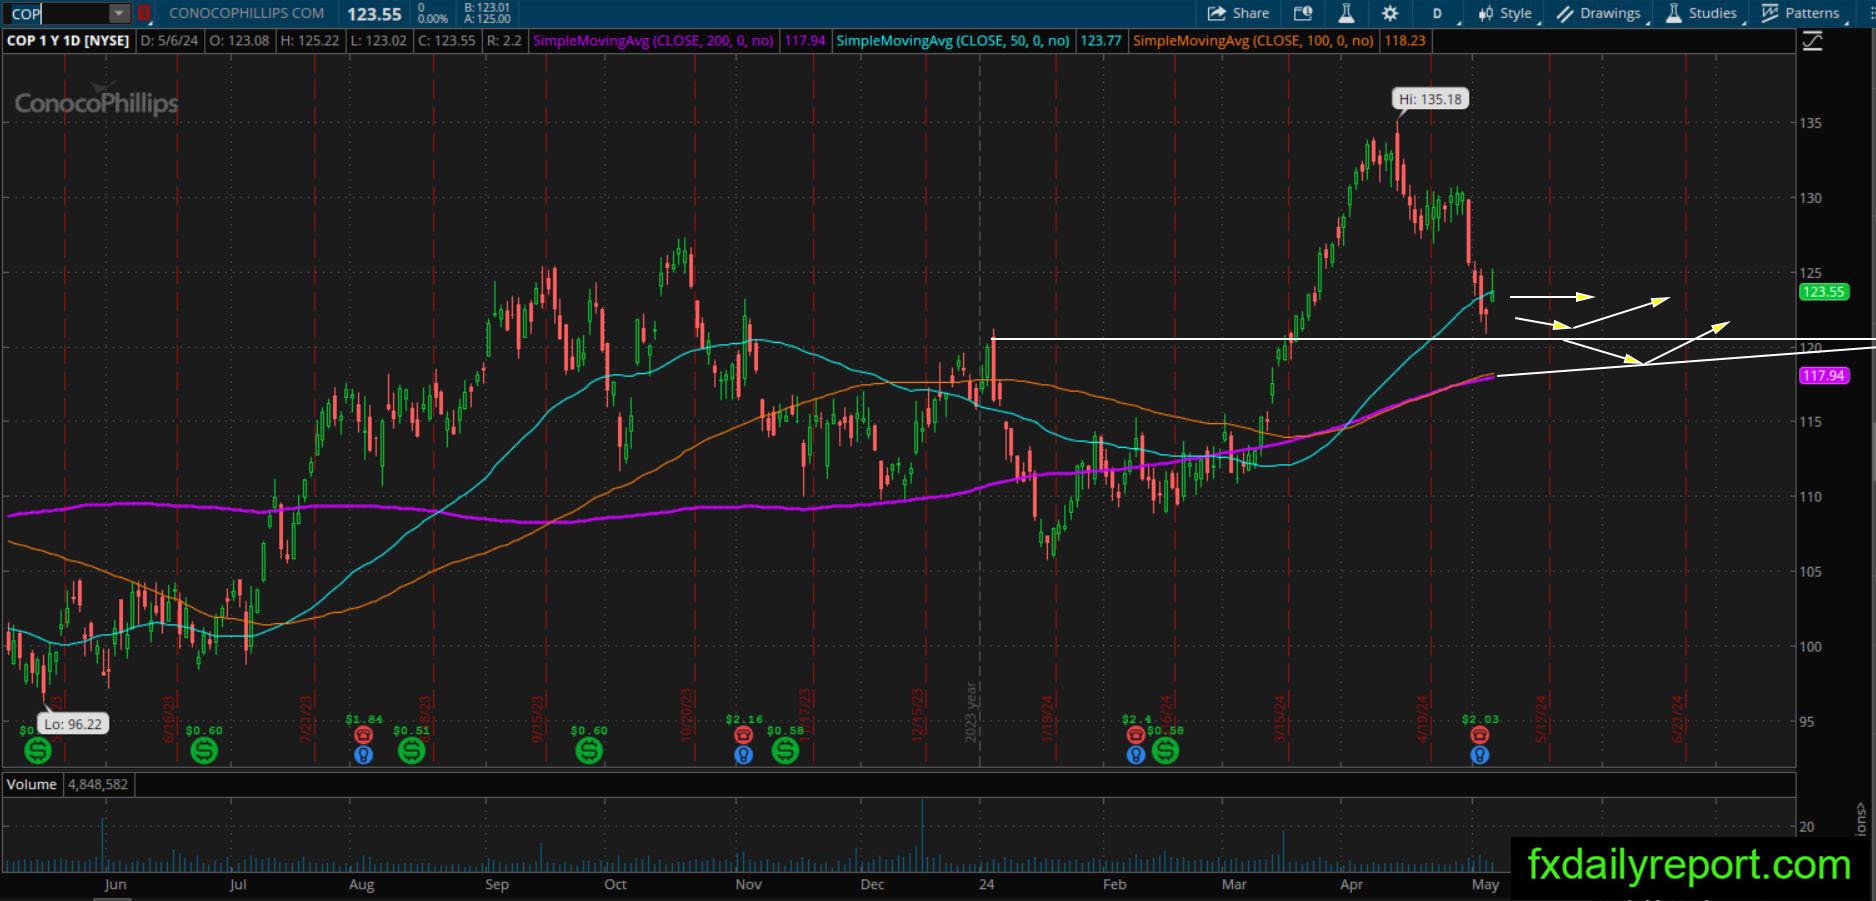Click the curved-line icon above the price axis
The height and width of the screenshot is (901, 1876).
[1812, 41]
